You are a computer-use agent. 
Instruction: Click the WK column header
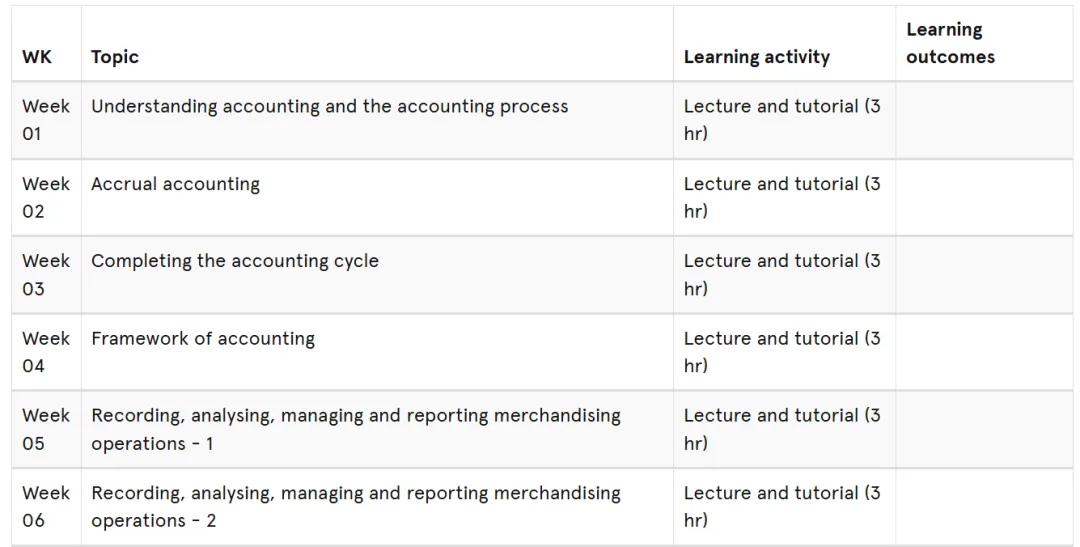click(37, 56)
